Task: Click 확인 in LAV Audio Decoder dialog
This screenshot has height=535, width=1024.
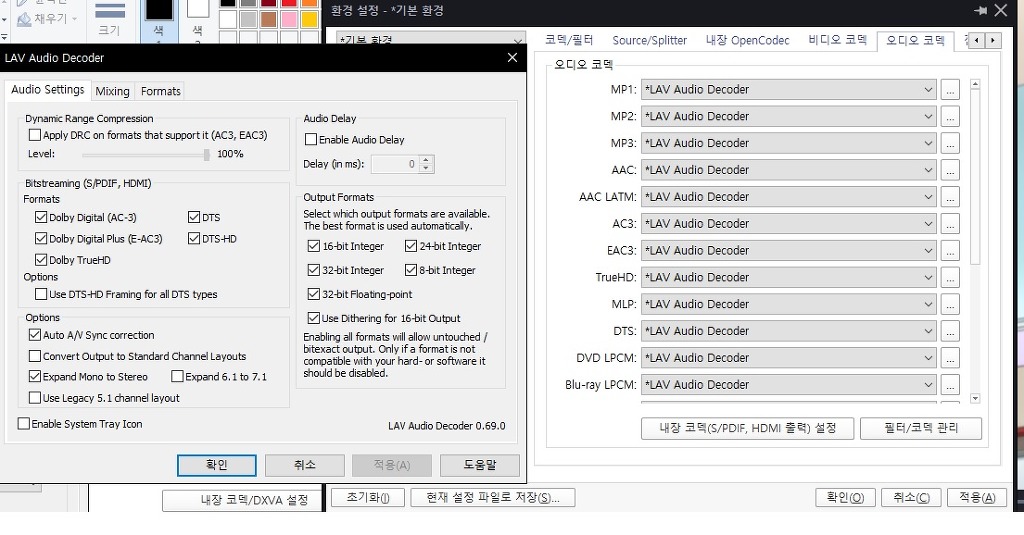Action: (x=217, y=465)
